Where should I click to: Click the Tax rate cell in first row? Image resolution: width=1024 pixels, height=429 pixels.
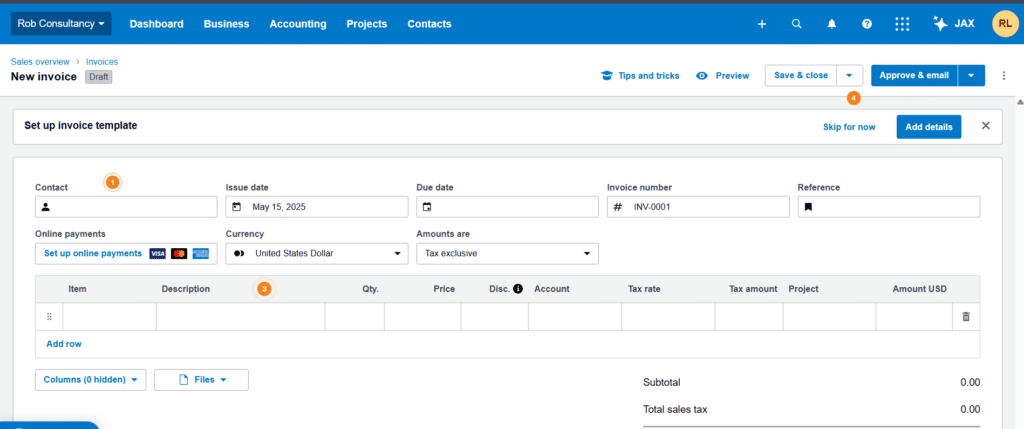pos(668,317)
